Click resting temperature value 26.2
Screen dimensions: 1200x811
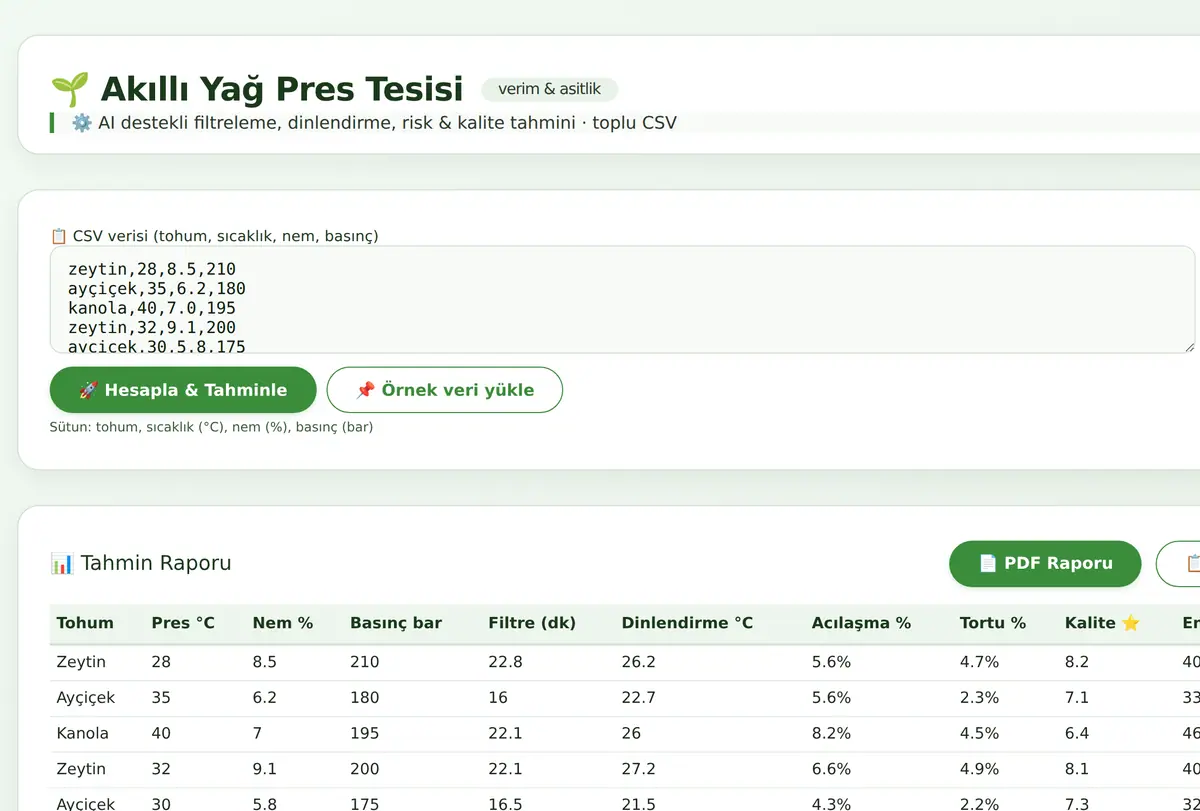pos(639,661)
